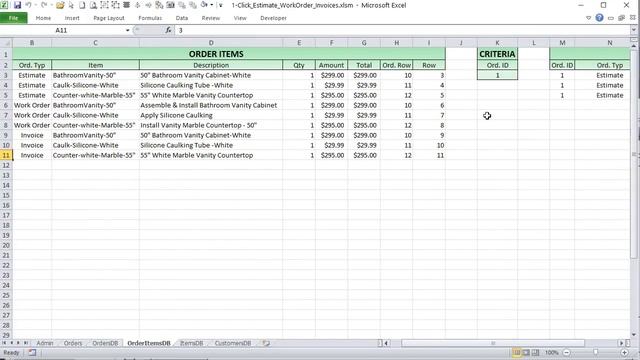640x360 pixels.
Task: Select column D header
Action: point(211,43)
